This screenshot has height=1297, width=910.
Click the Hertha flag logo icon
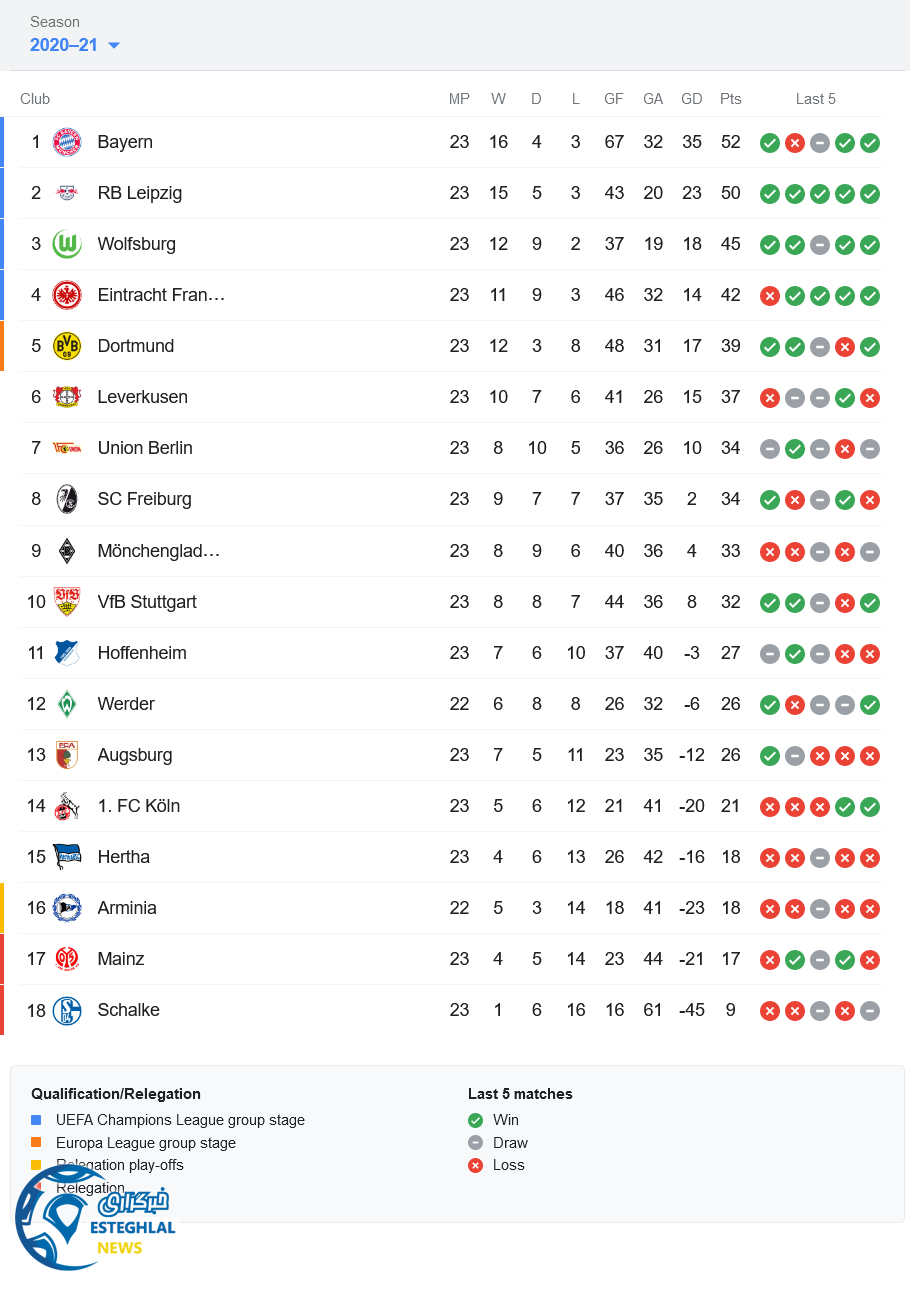pos(67,857)
